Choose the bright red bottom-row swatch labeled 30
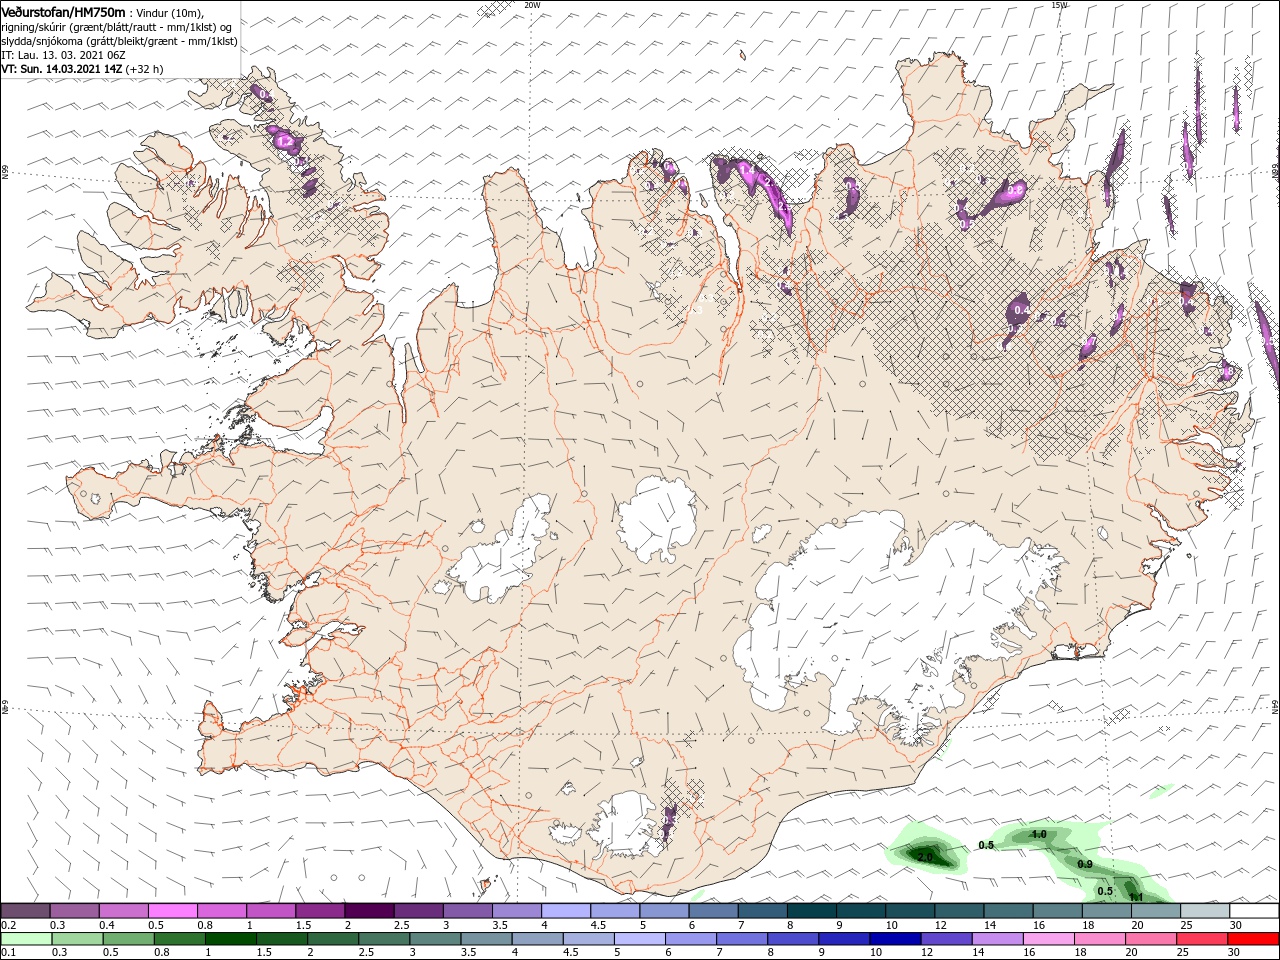Screen dimensions: 1280x960 click(1254, 939)
